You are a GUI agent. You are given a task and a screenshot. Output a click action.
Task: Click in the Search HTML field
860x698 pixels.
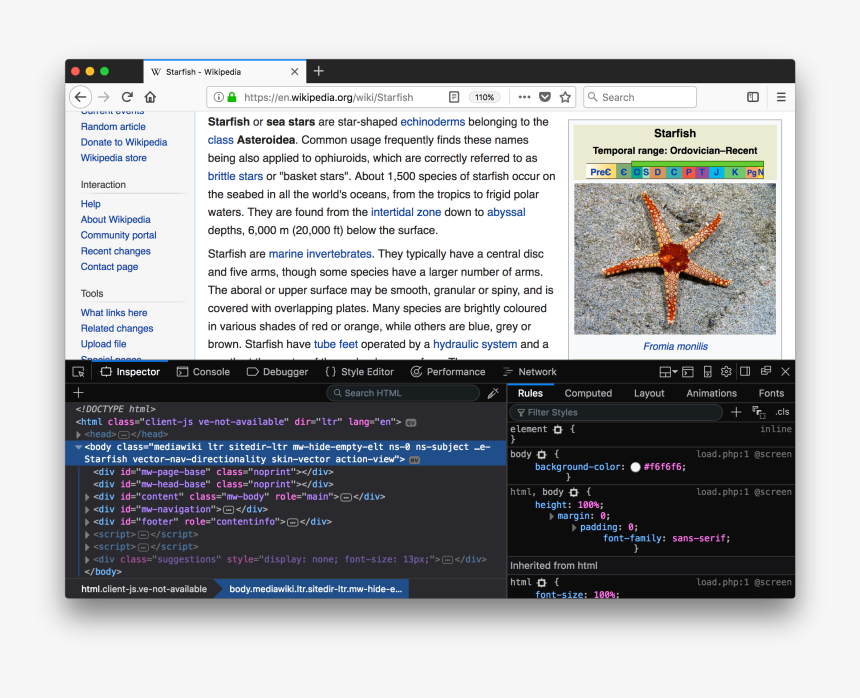coord(403,393)
